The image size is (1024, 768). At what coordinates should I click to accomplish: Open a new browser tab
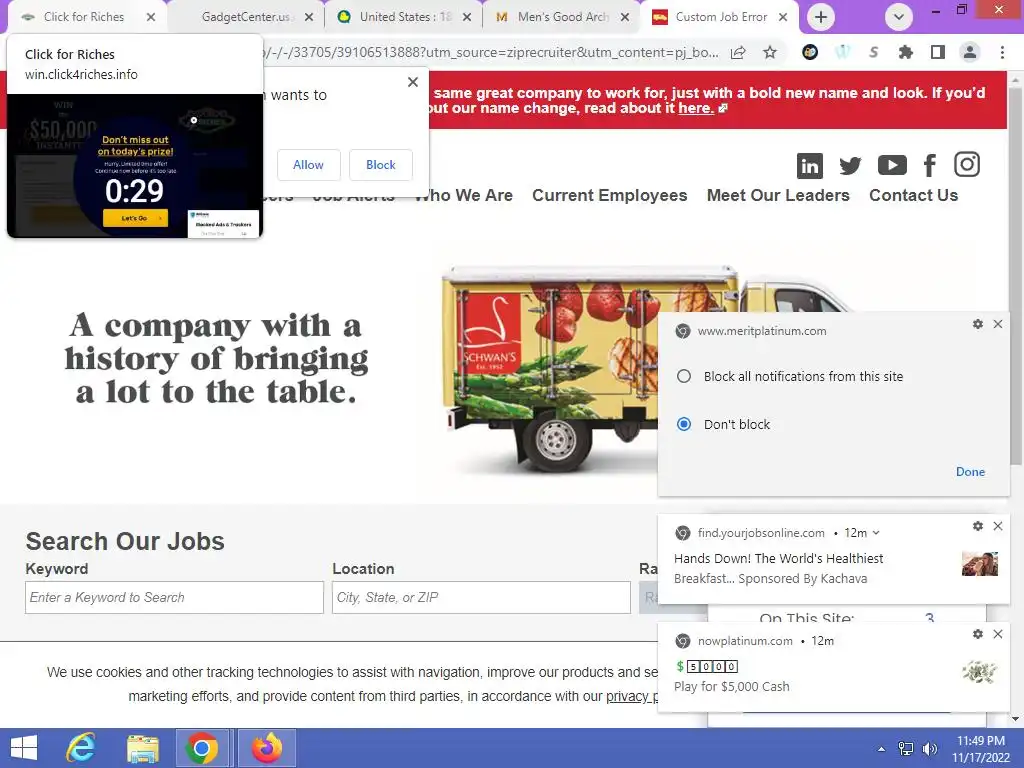click(821, 17)
